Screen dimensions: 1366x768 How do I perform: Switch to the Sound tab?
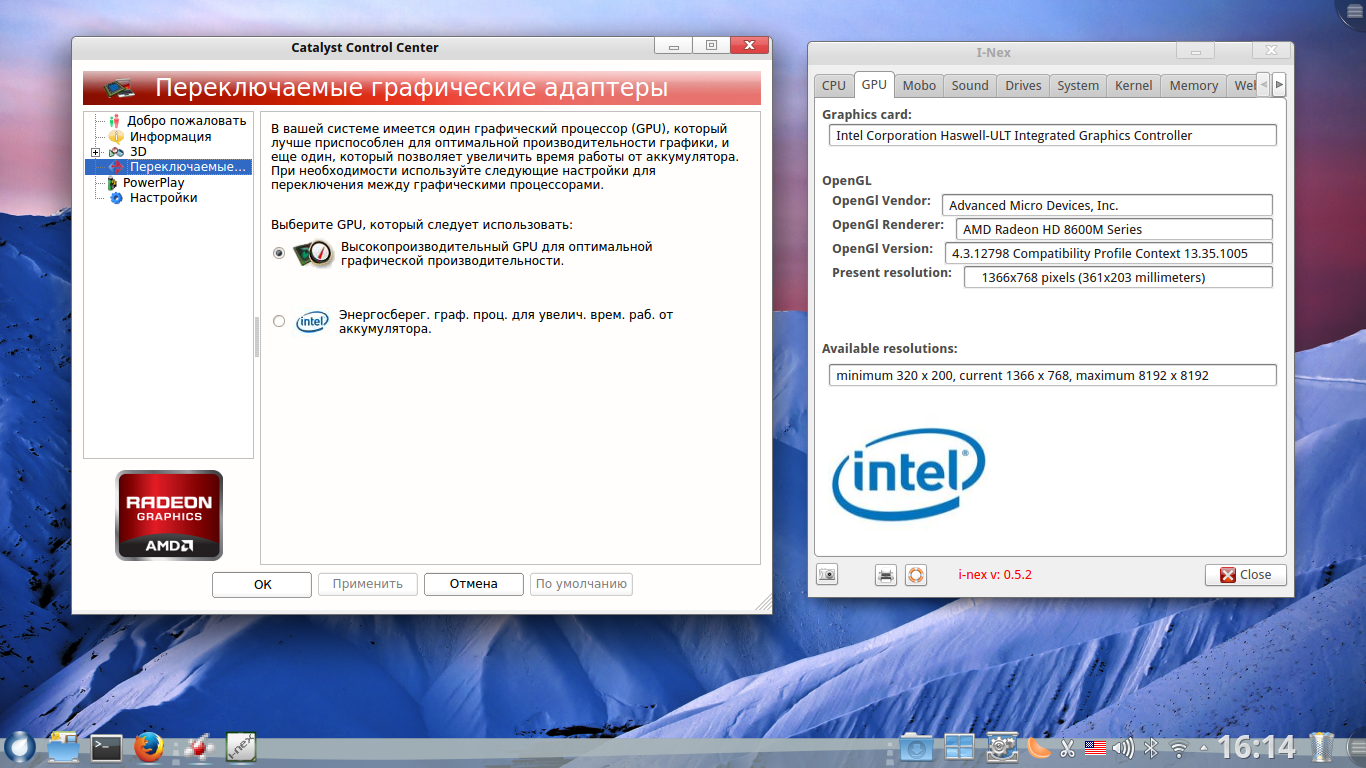coord(970,86)
